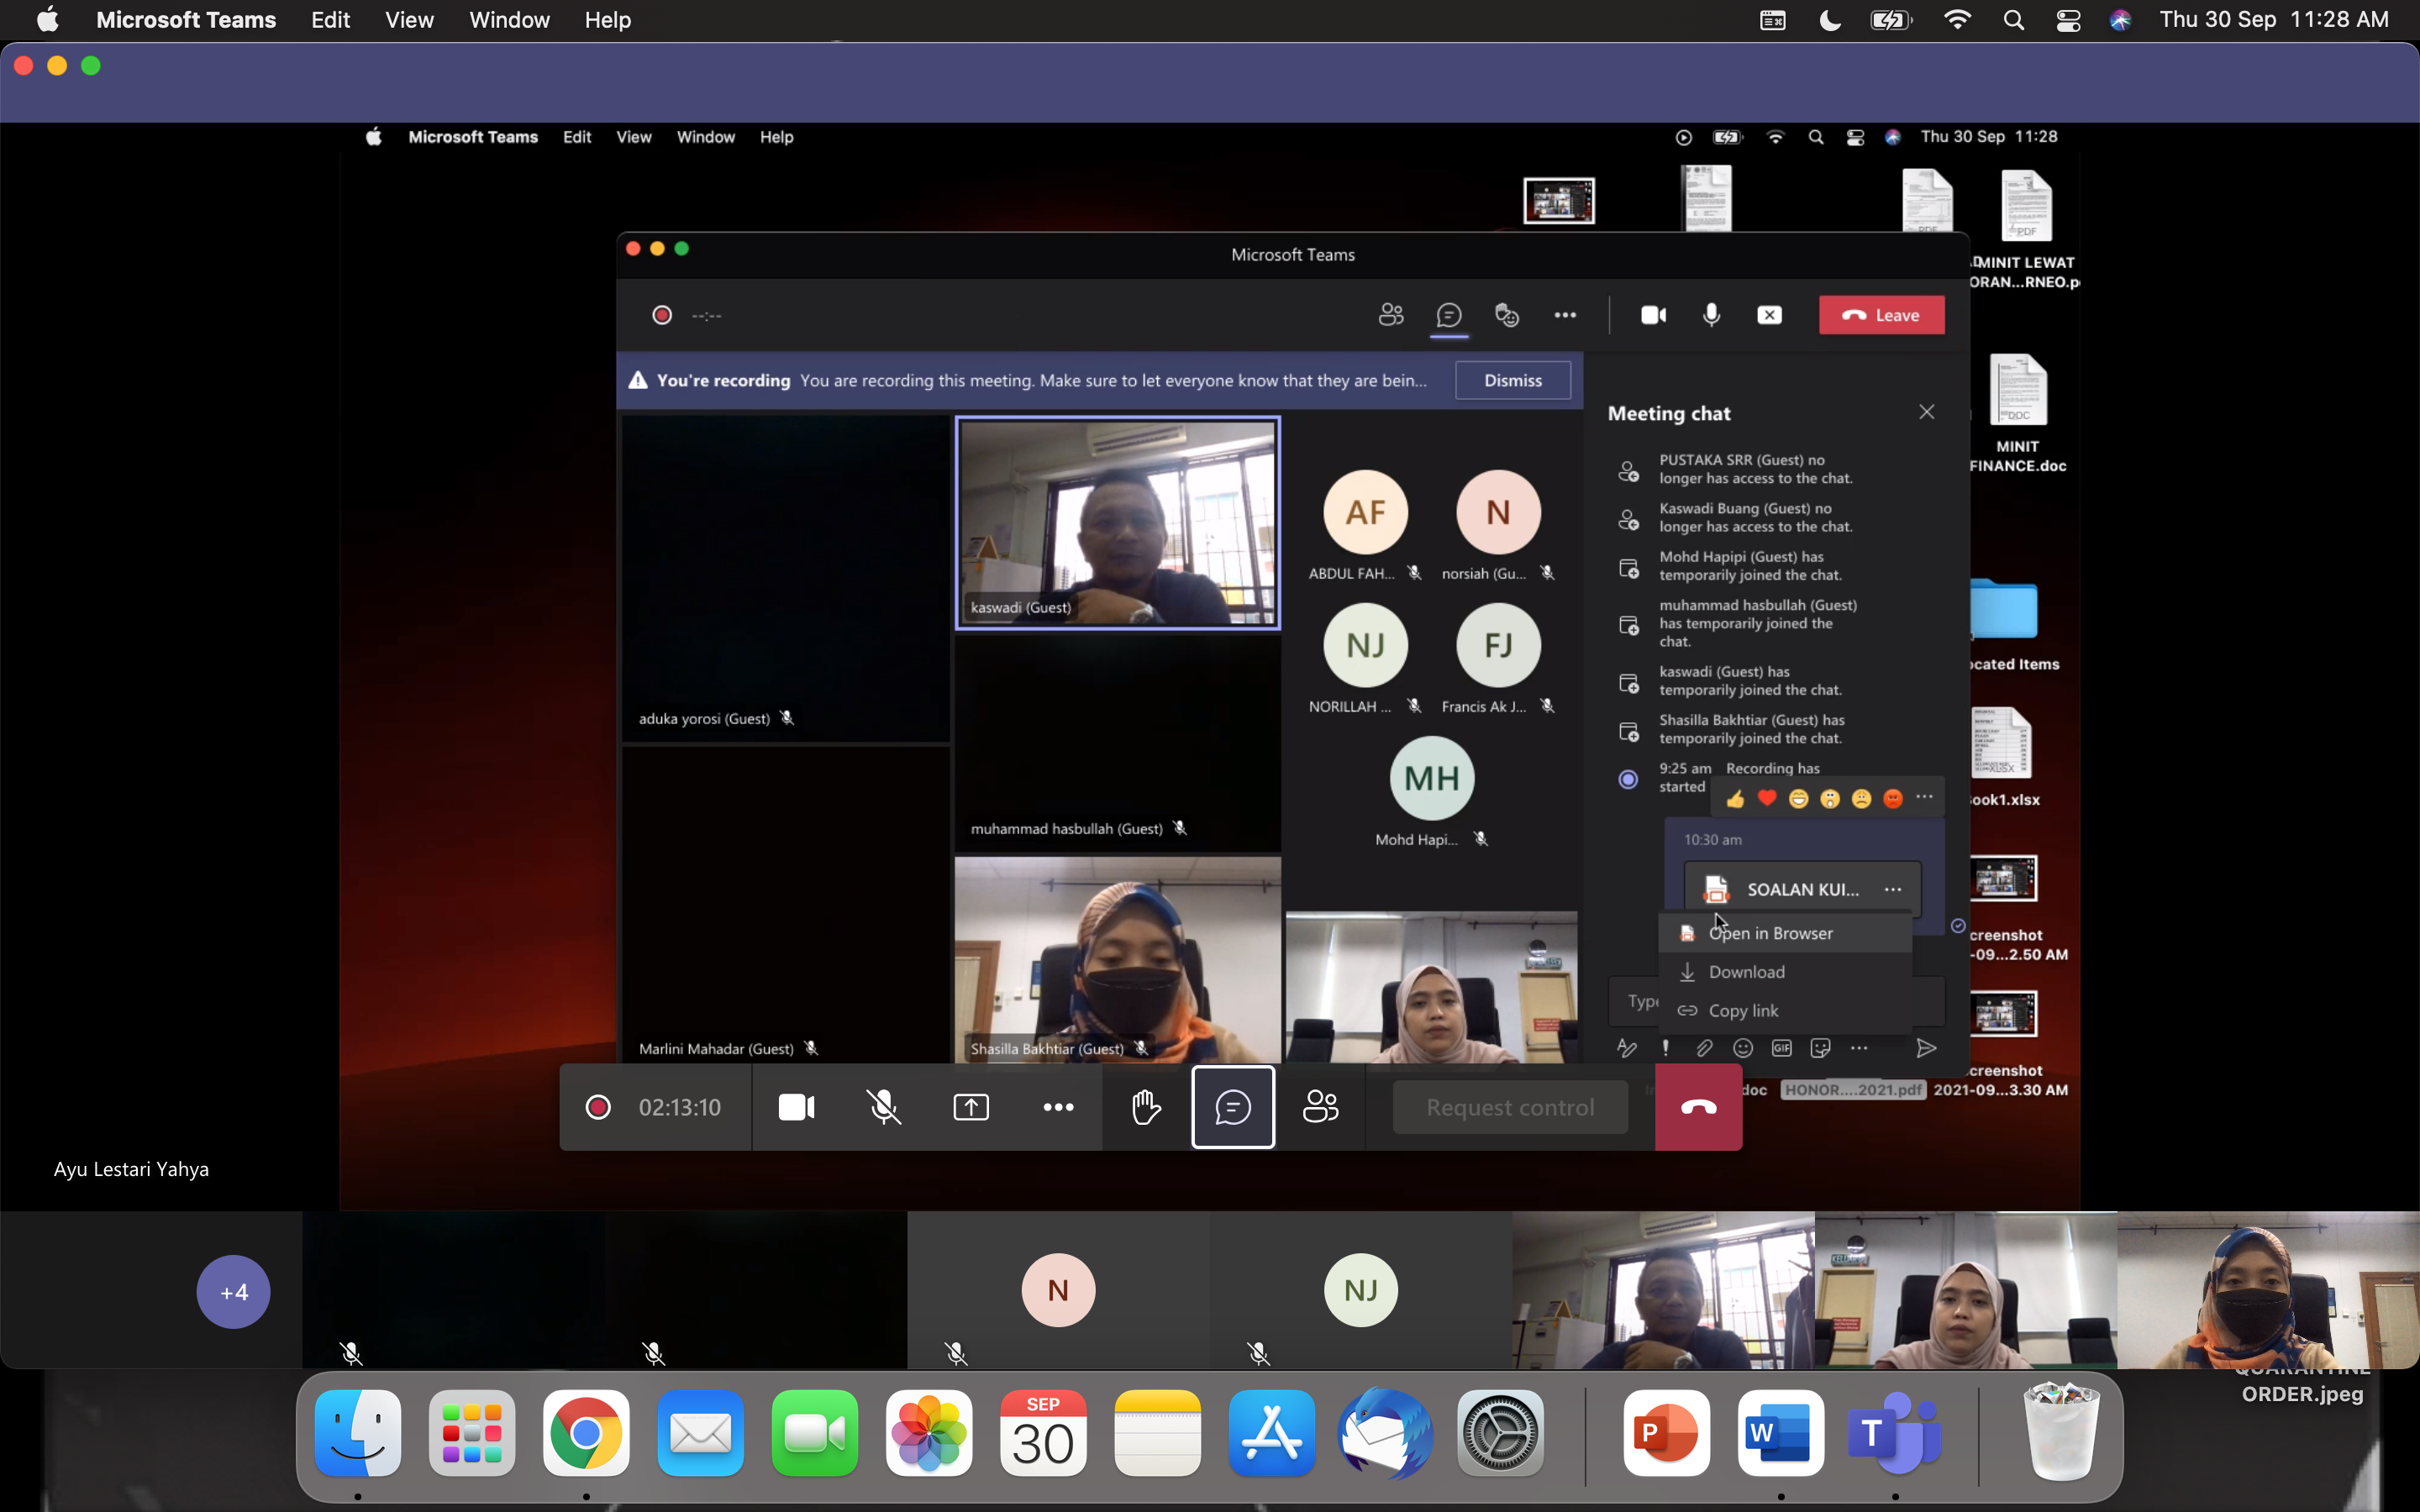The width and height of the screenshot is (2420, 1512).
Task: Click the red hang up icon
Action: pyautogui.click(x=1698, y=1107)
